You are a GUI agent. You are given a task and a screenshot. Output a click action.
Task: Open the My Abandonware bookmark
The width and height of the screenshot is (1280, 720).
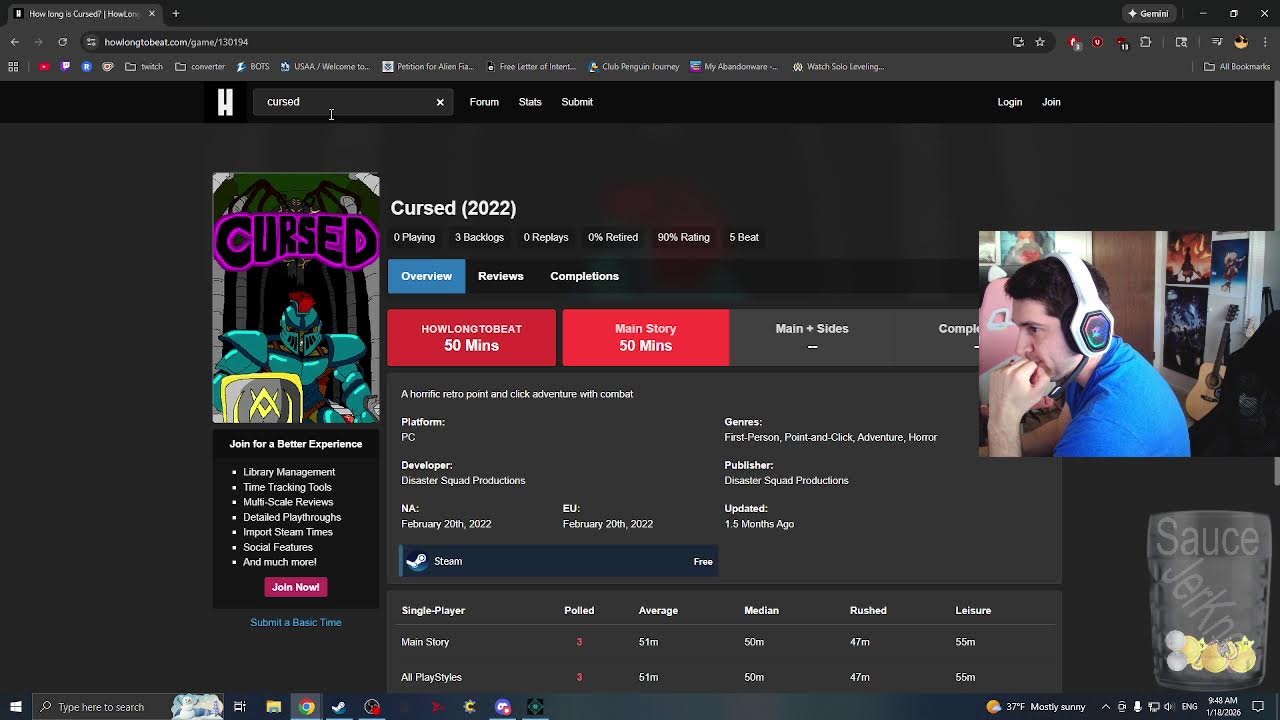coord(734,67)
